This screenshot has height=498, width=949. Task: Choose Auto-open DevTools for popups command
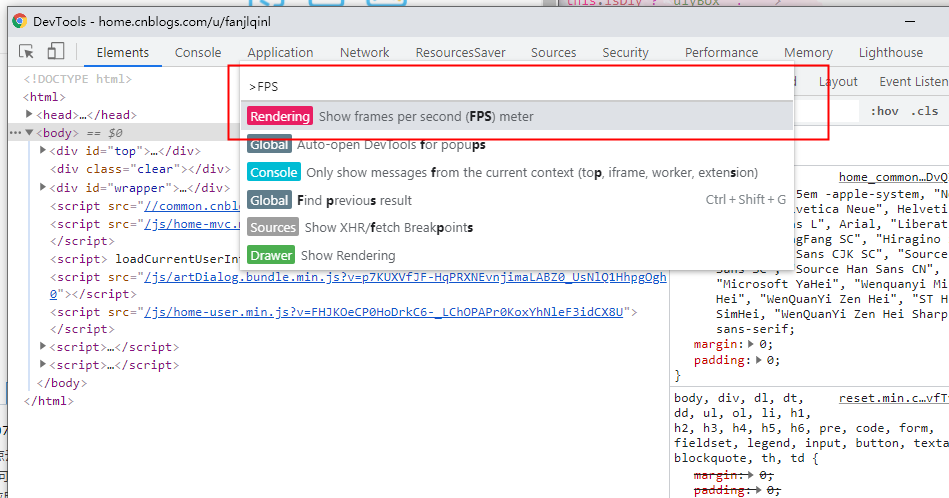517,145
